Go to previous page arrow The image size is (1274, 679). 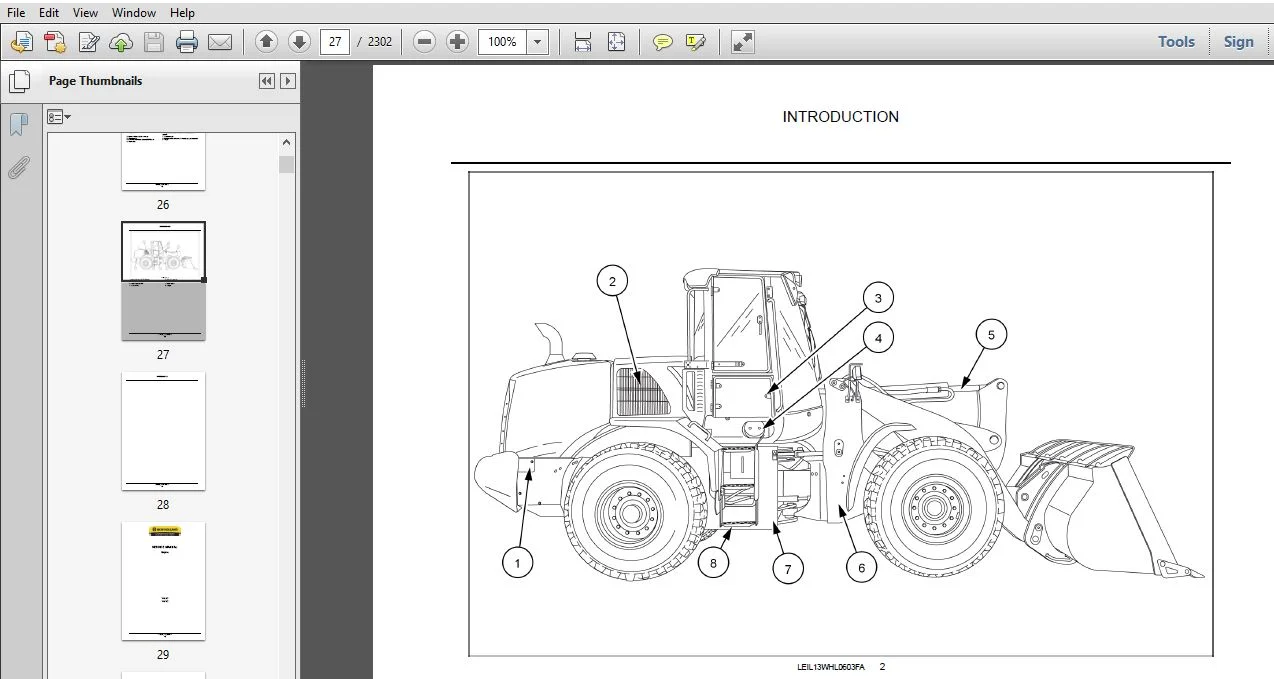[x=266, y=42]
